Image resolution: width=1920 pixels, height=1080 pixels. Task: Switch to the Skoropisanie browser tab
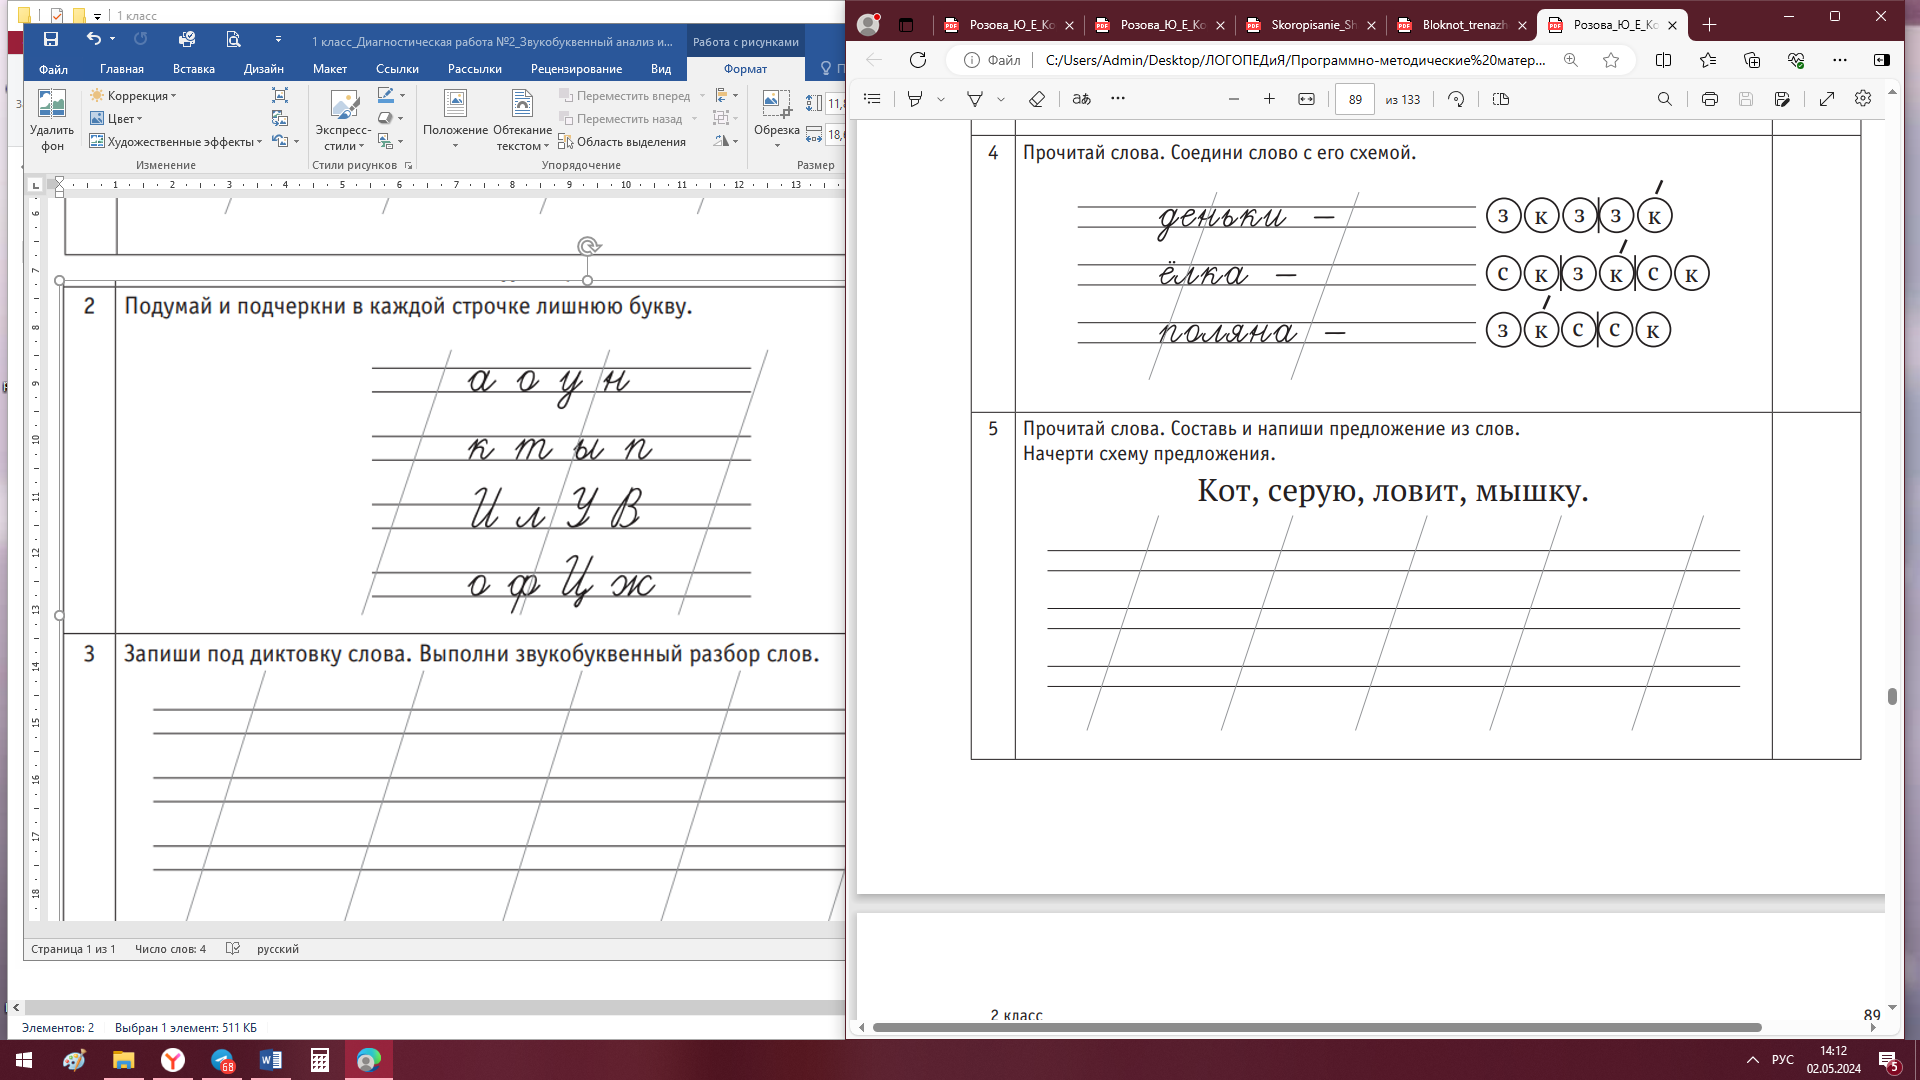1311,25
